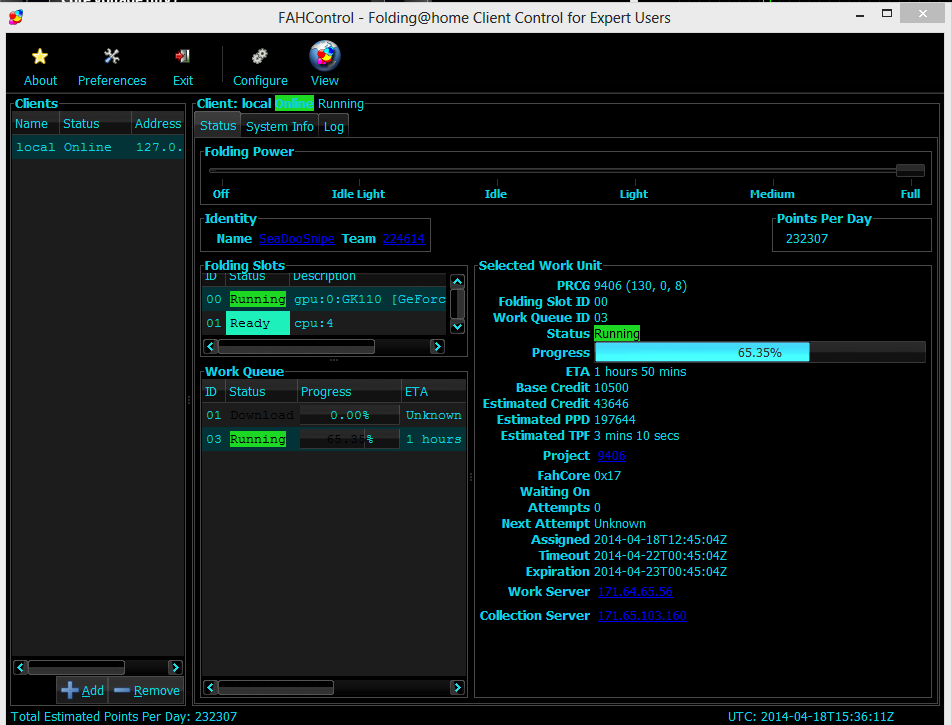Click the FAHControl app icon in title bar
Screen dimensions: 952x725
pyautogui.click(x=16, y=17)
